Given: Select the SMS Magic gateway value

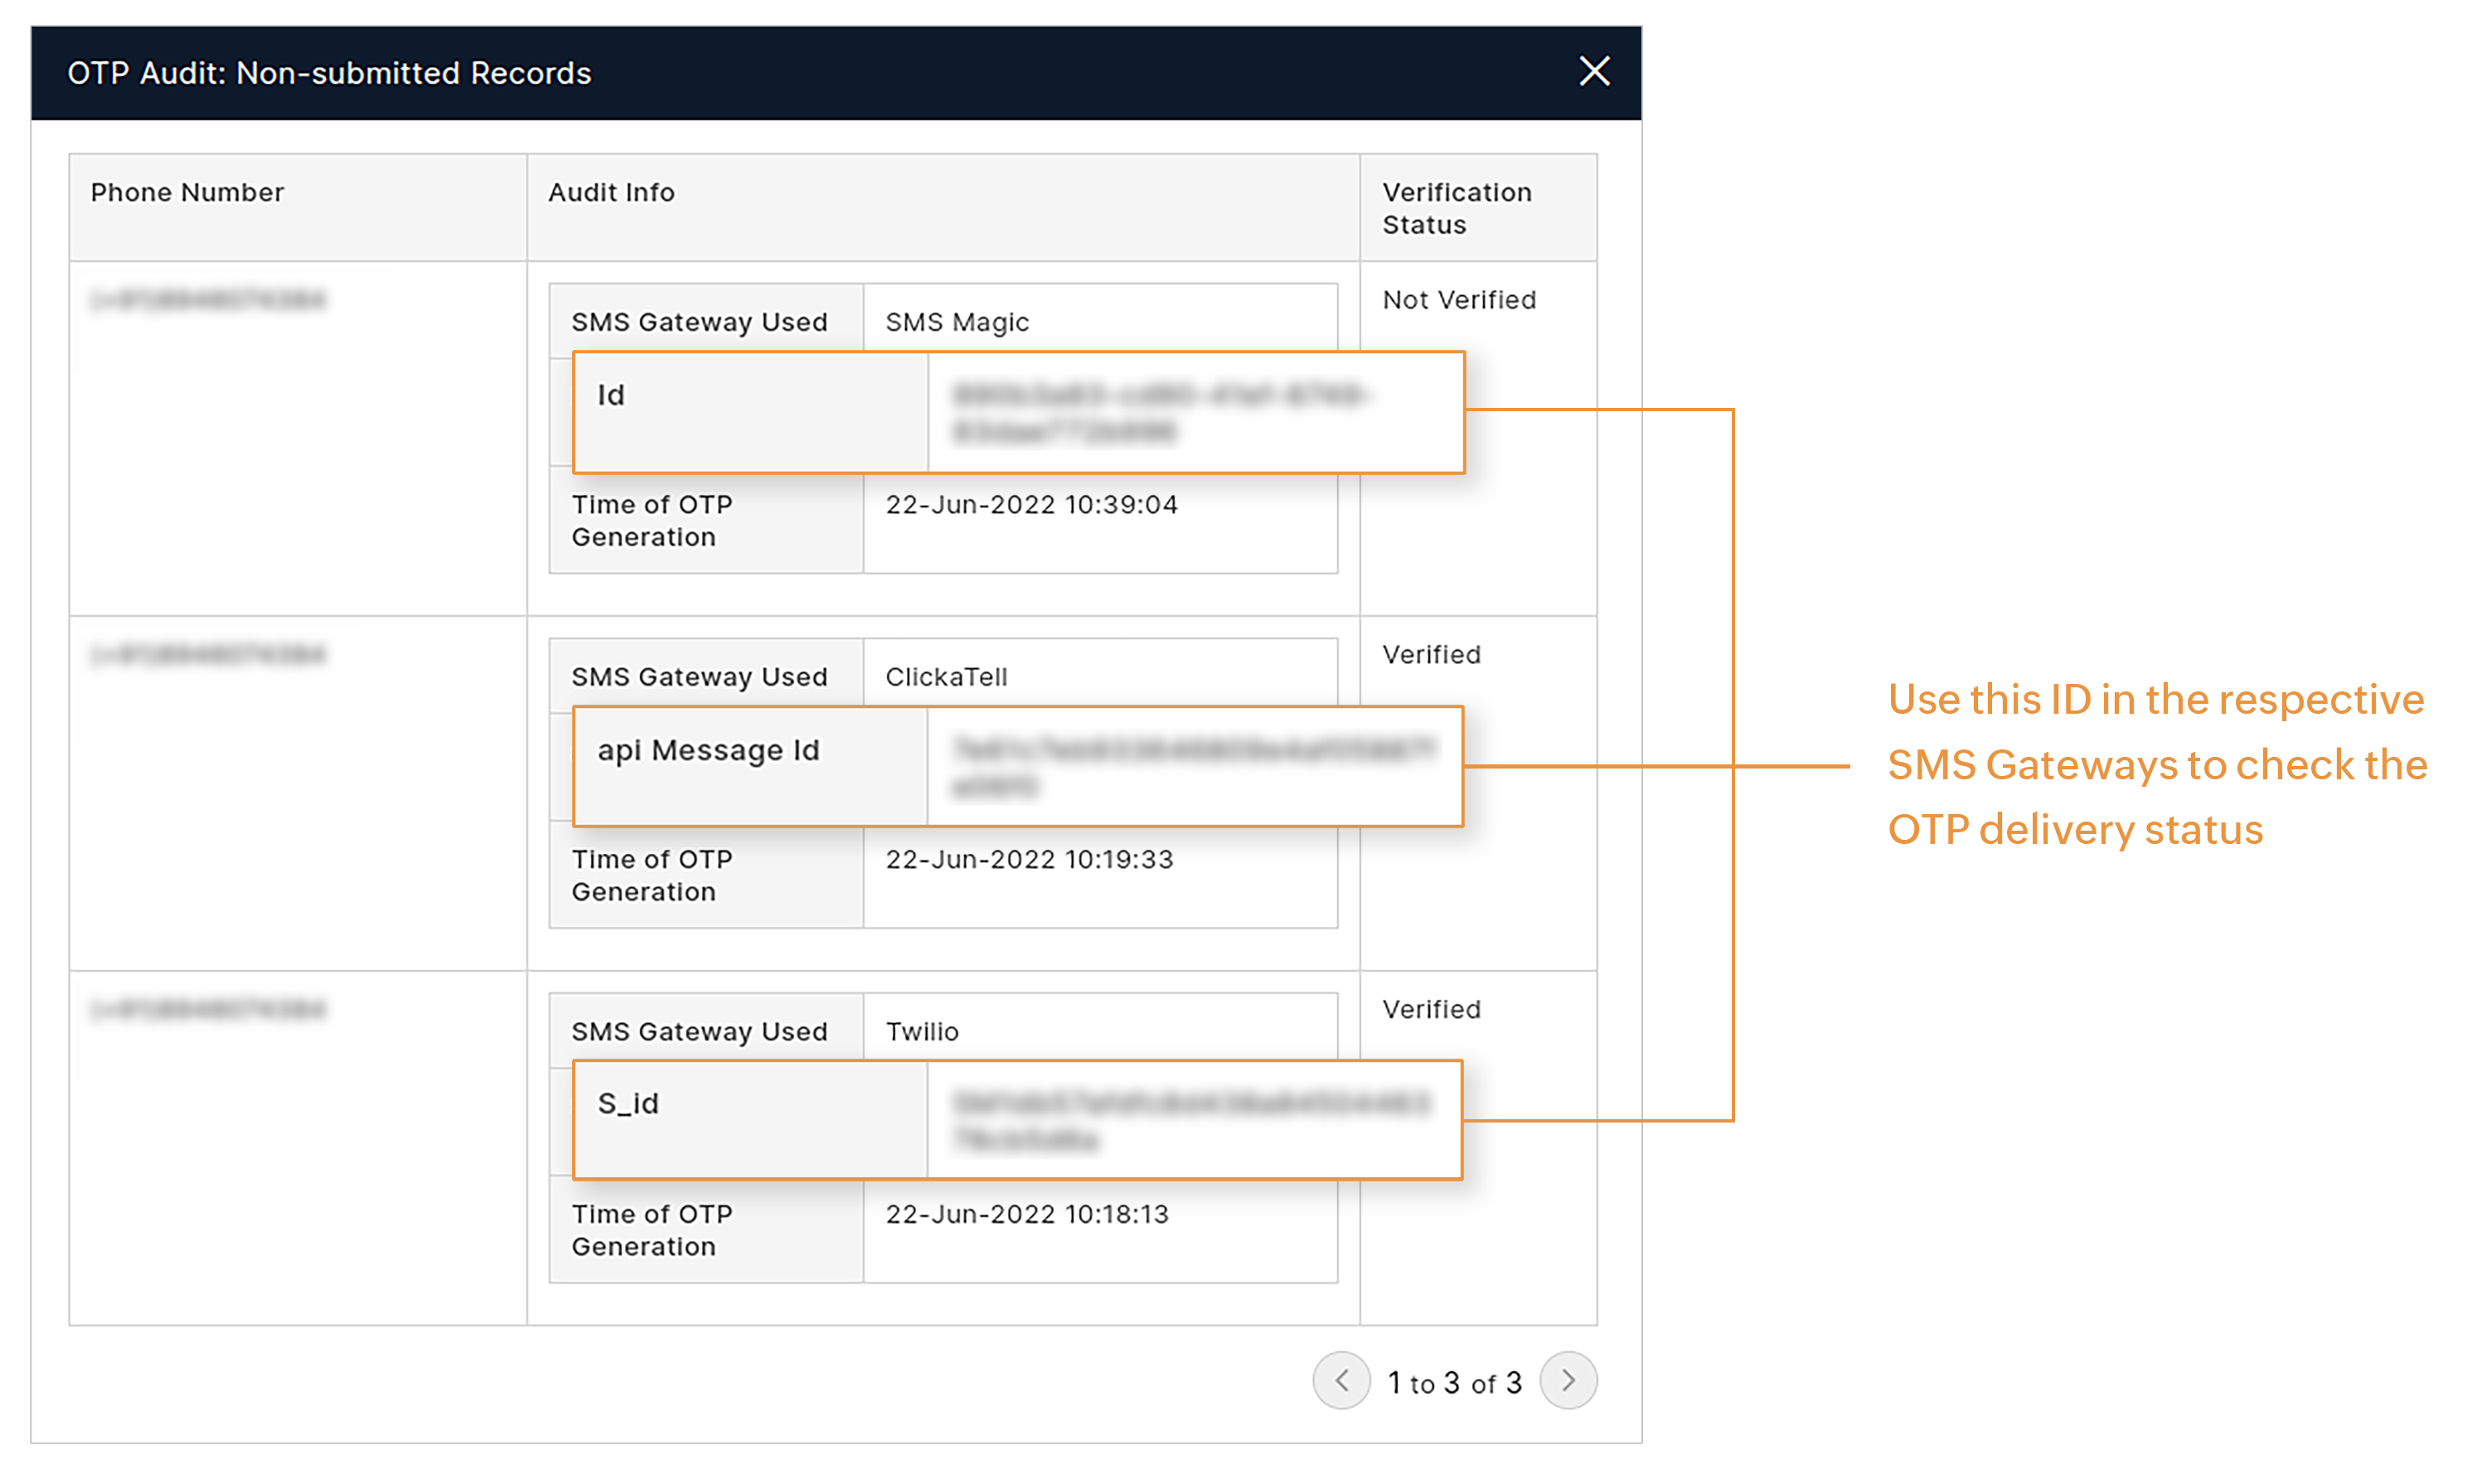Looking at the screenshot, I should (956, 322).
